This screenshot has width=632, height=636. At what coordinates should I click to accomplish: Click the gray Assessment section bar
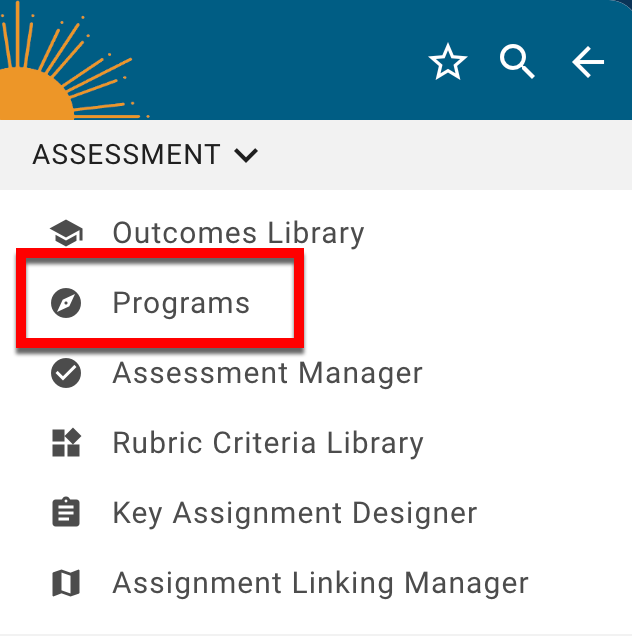[450, 155]
